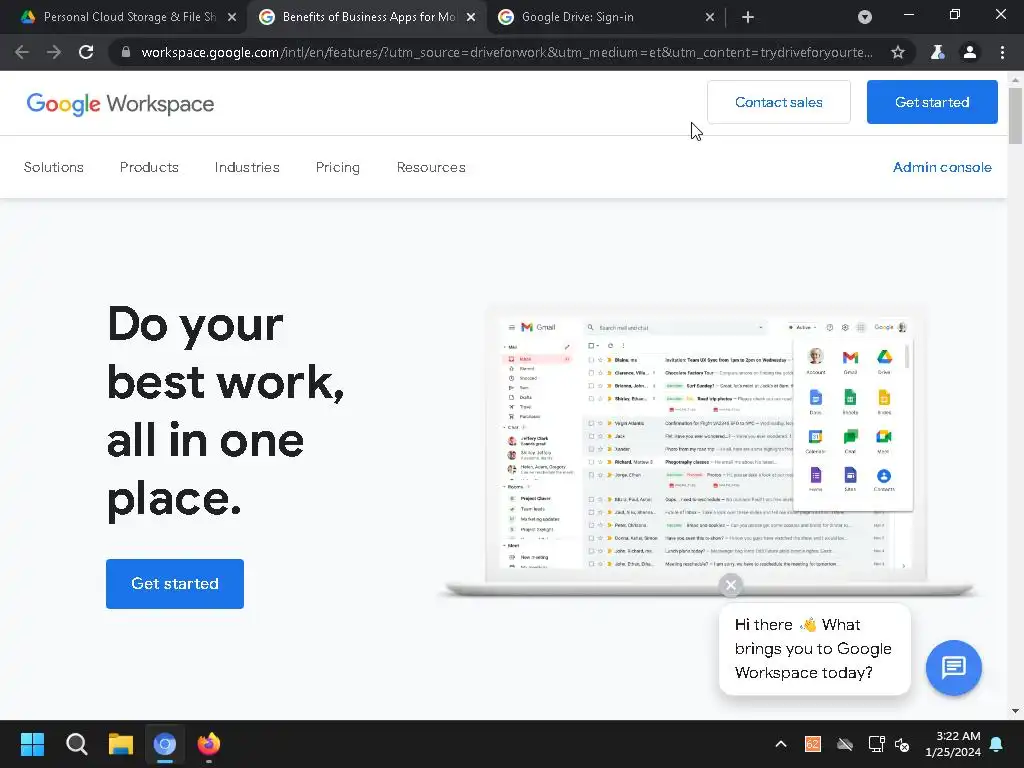
Task: Close the Benefits of Business Apps tab
Action: pos(471,17)
